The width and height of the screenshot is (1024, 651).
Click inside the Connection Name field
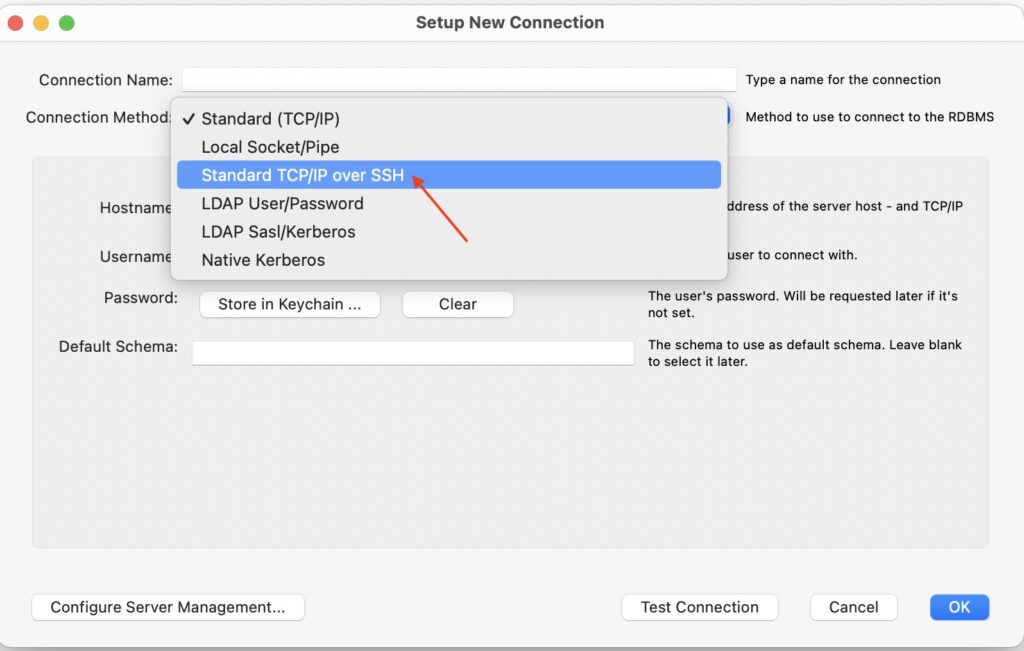[x=458, y=79]
